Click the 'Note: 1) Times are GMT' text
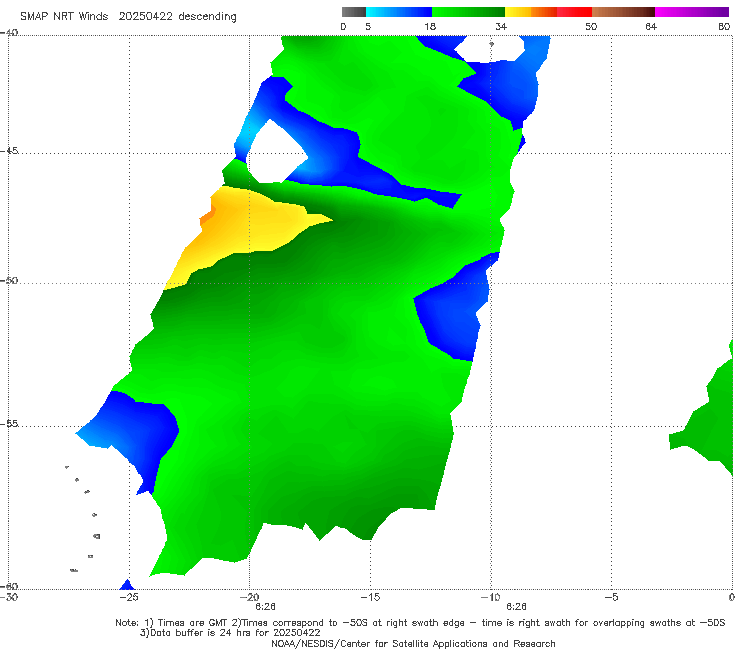Screen dimensions: 740x650 tap(173, 623)
